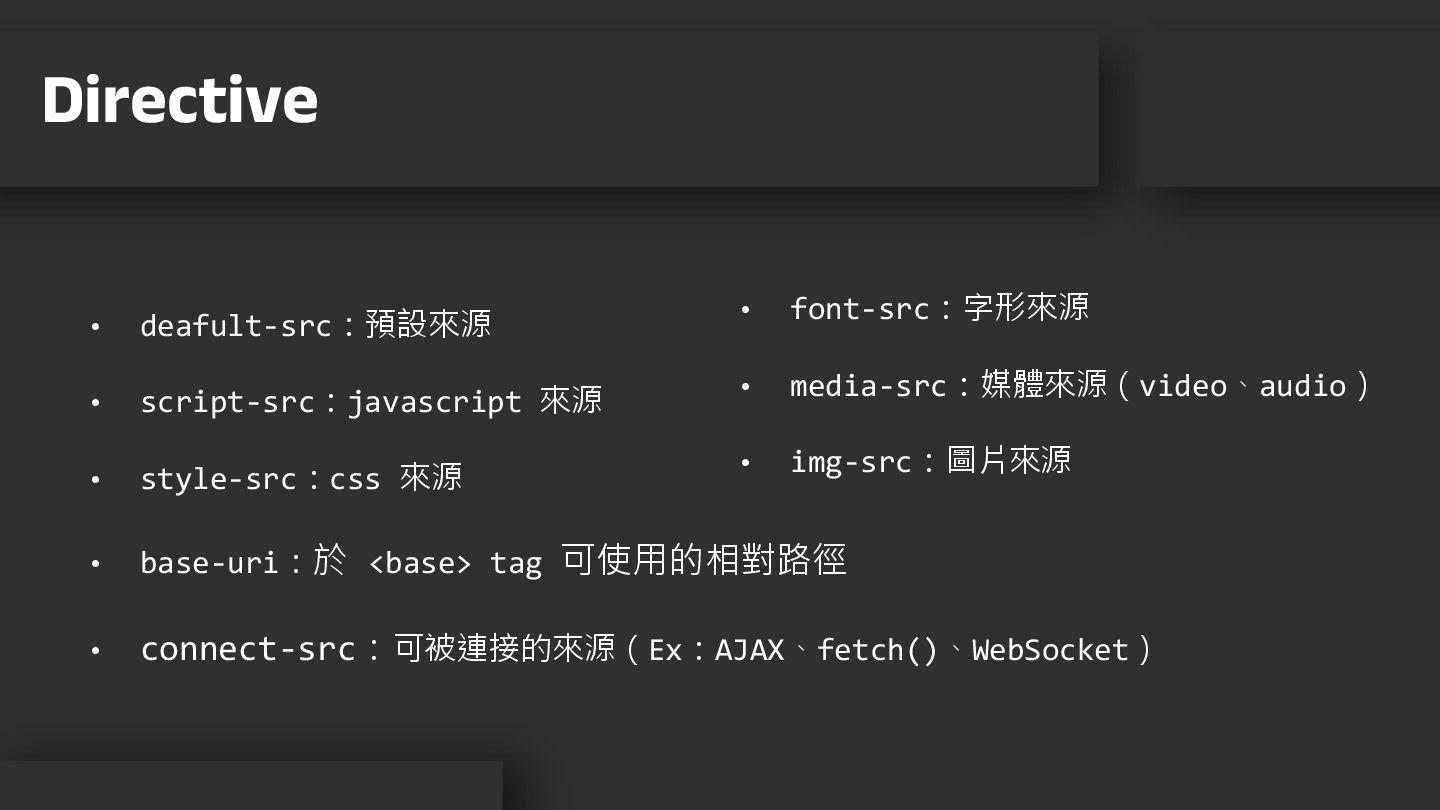Select the style-src css line
The height and width of the screenshot is (810, 1440).
pos(300,478)
